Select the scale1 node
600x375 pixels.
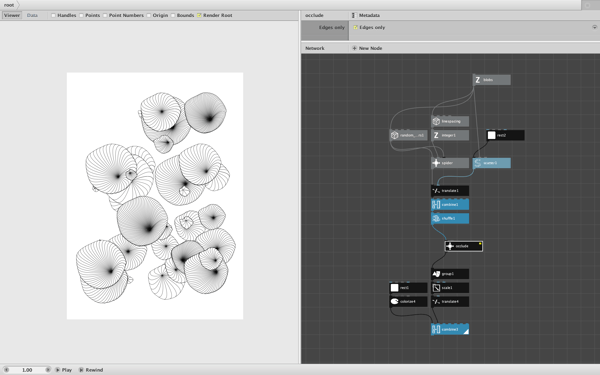(x=450, y=287)
